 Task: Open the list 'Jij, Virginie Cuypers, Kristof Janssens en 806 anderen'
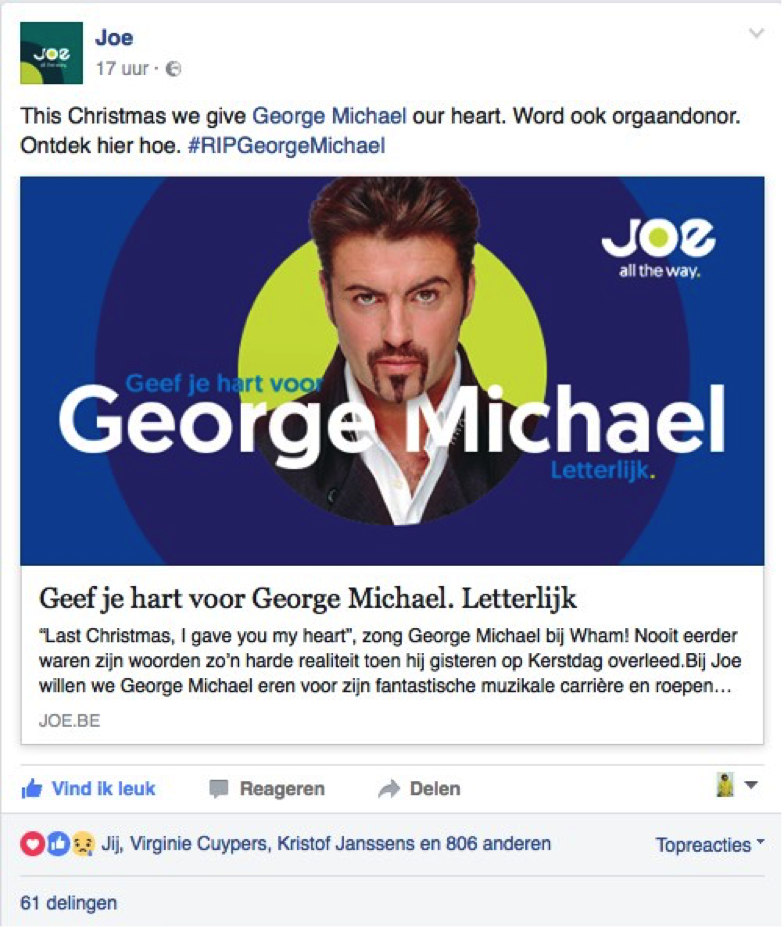pyautogui.click(x=326, y=844)
